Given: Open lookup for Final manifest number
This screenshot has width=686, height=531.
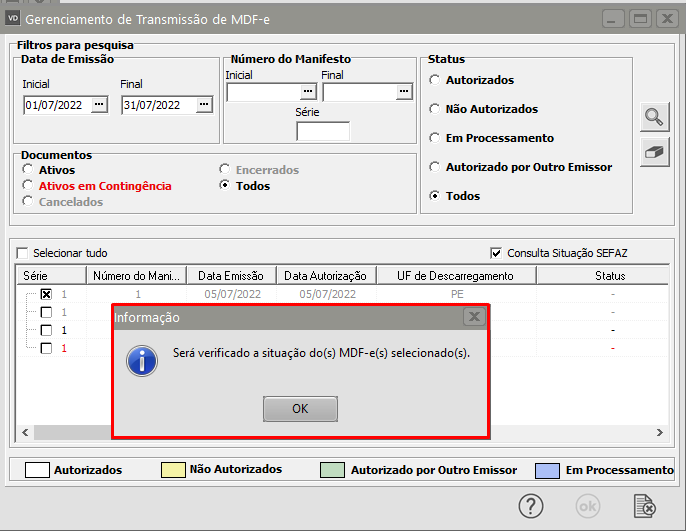Looking at the screenshot, I should point(404,92).
